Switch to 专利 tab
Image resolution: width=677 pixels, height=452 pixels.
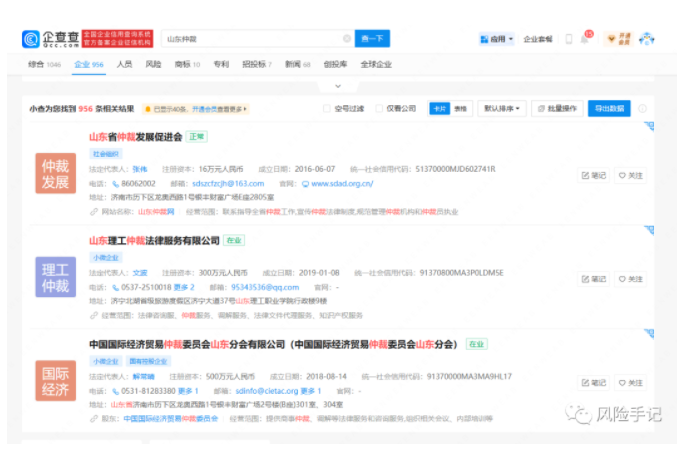point(221,64)
